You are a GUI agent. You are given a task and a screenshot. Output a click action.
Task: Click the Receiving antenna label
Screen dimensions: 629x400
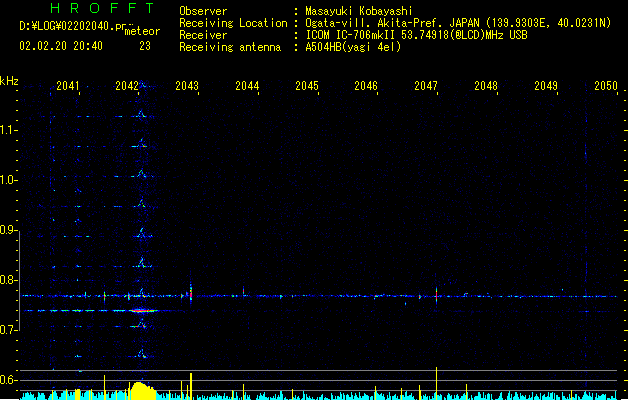(230, 47)
